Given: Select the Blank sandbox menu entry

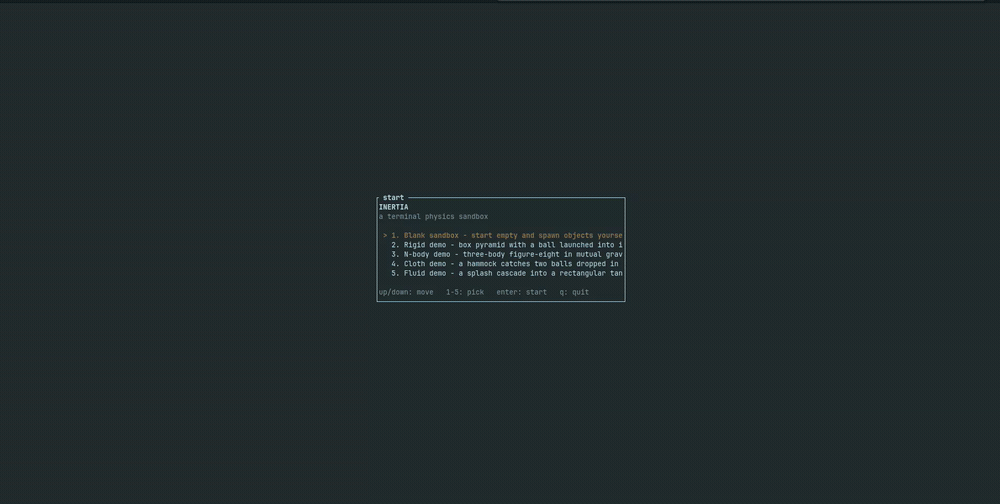Looking at the screenshot, I should pos(501,235).
